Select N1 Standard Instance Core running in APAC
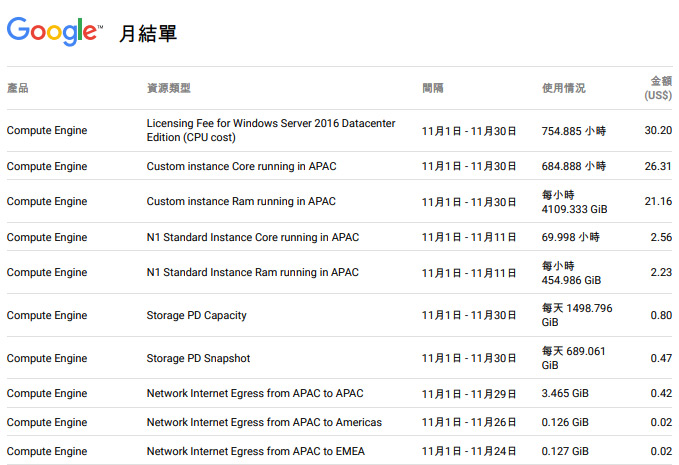679x465 pixels. click(x=253, y=237)
